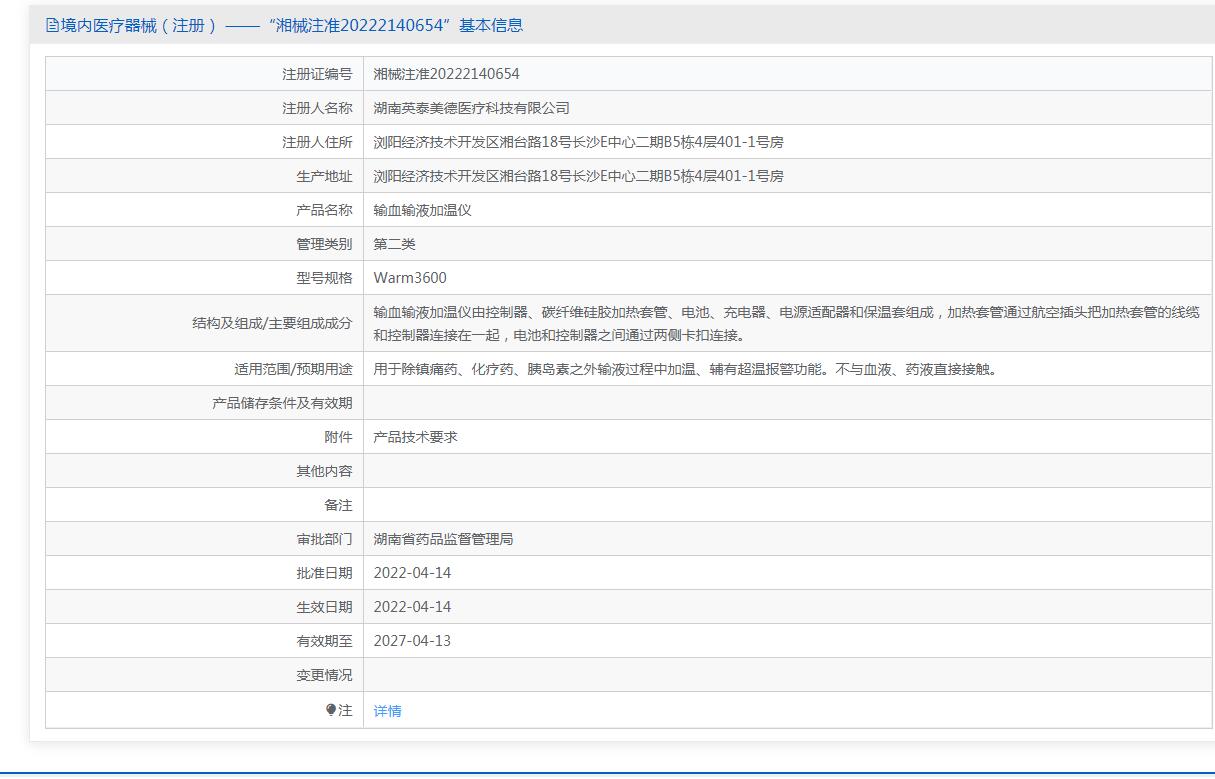Click management category value 第二类

394,244
